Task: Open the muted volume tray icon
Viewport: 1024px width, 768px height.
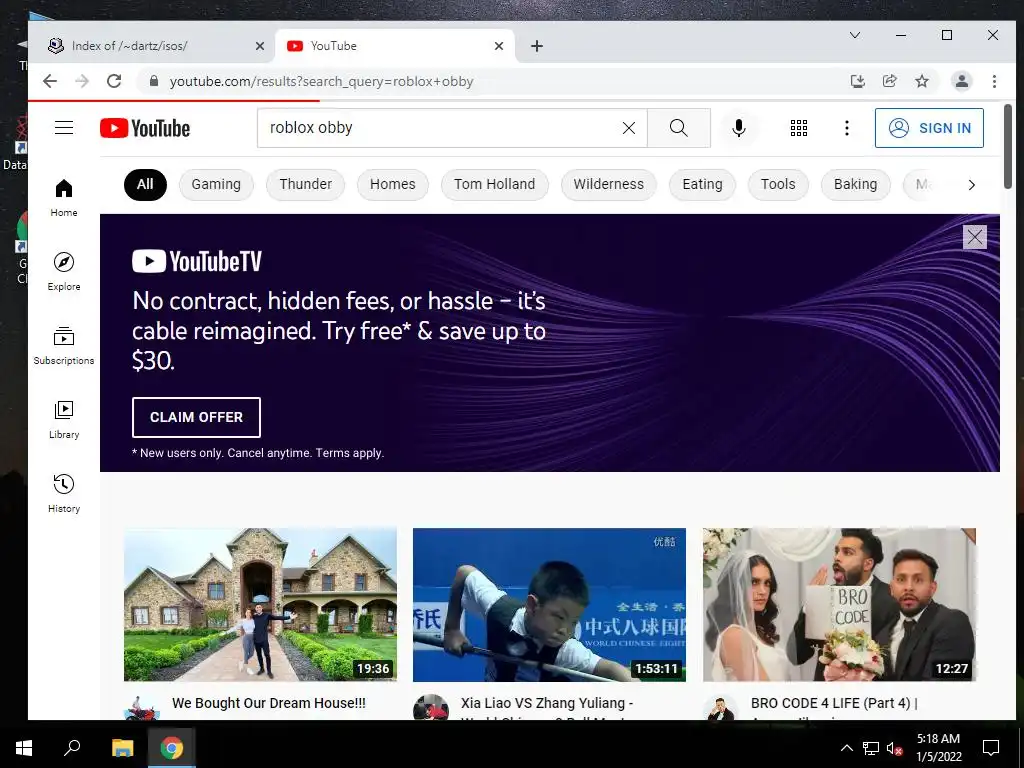Action: 894,748
